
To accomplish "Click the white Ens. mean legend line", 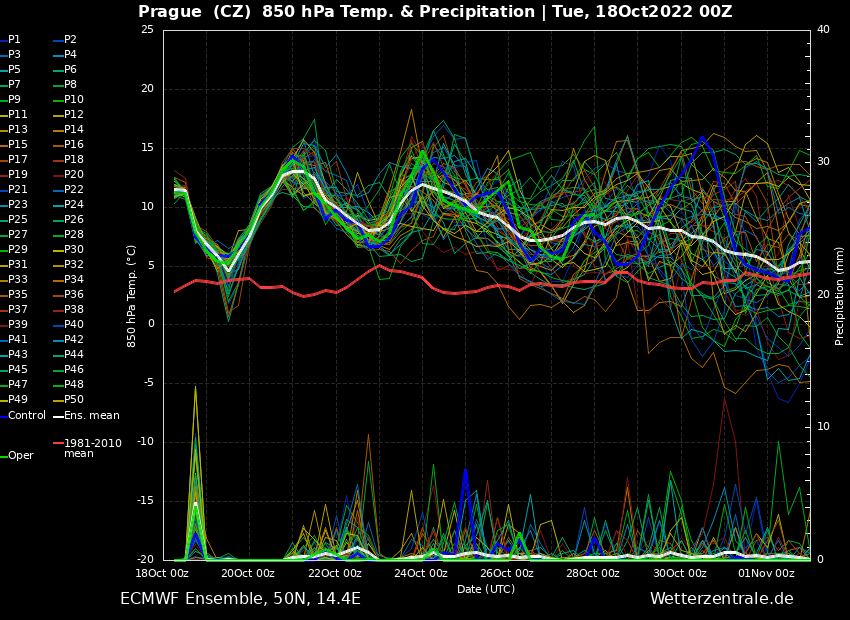I will click(x=58, y=417).
